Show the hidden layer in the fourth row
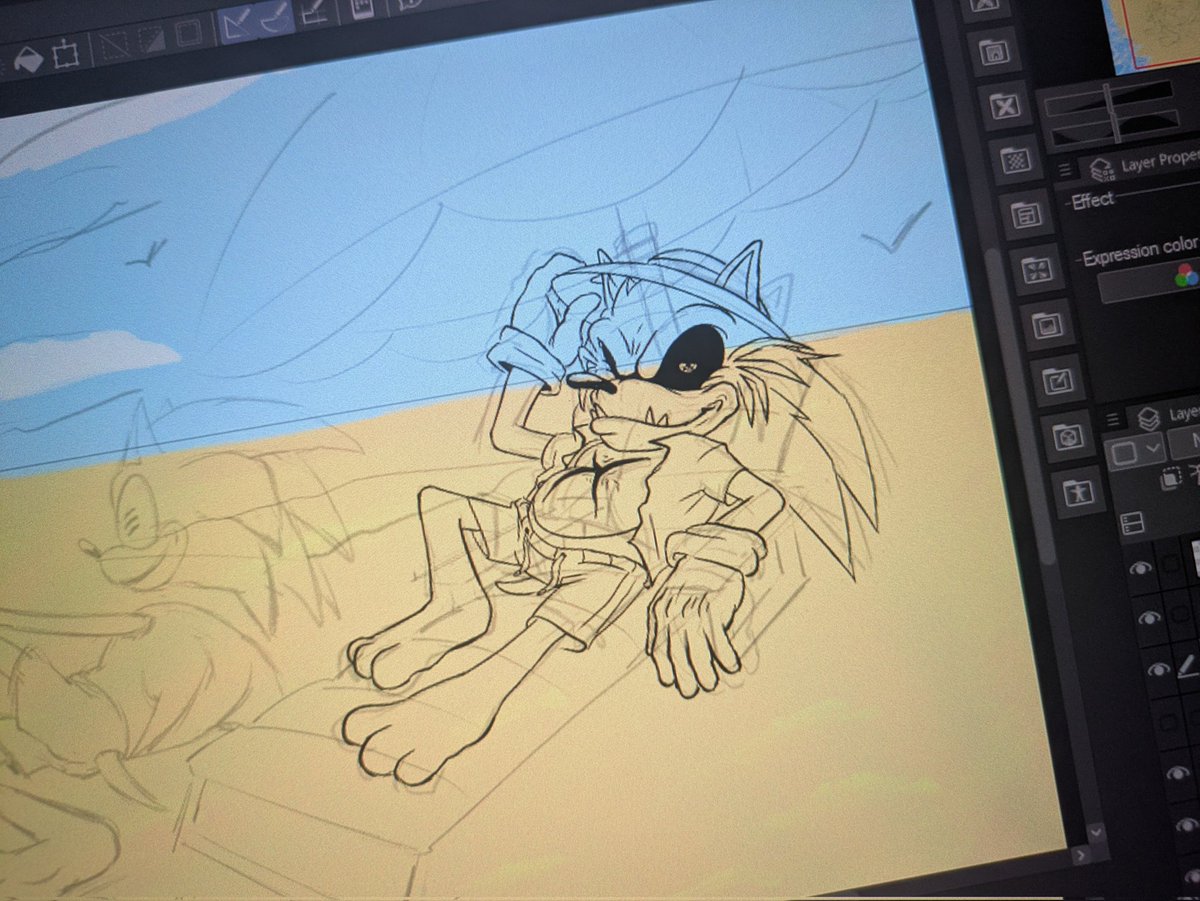The width and height of the screenshot is (1200, 901). click(1170, 720)
